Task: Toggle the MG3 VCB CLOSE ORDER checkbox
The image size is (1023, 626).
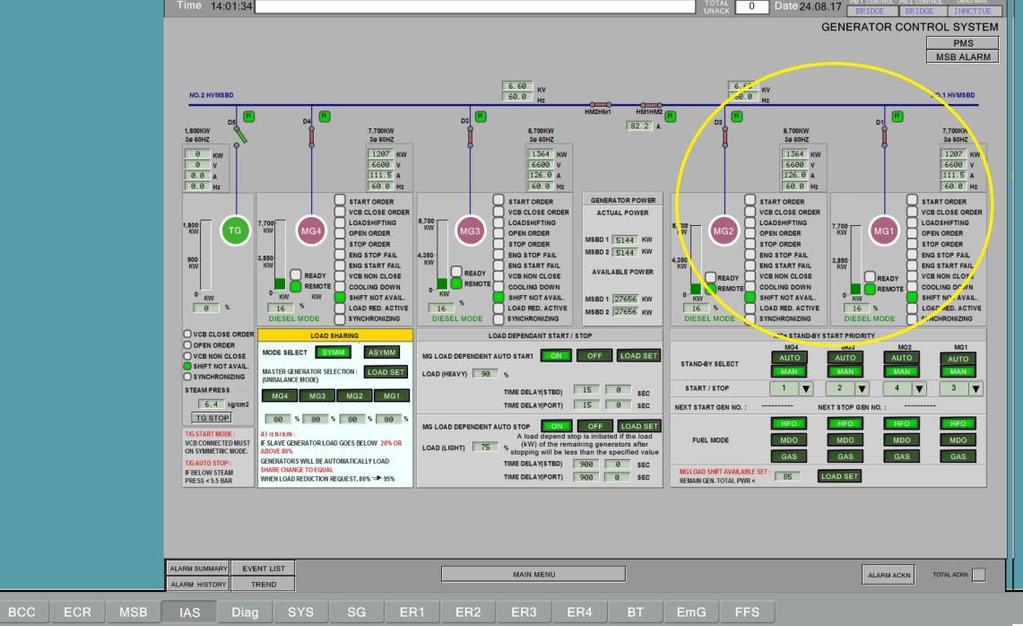Action: point(498,211)
